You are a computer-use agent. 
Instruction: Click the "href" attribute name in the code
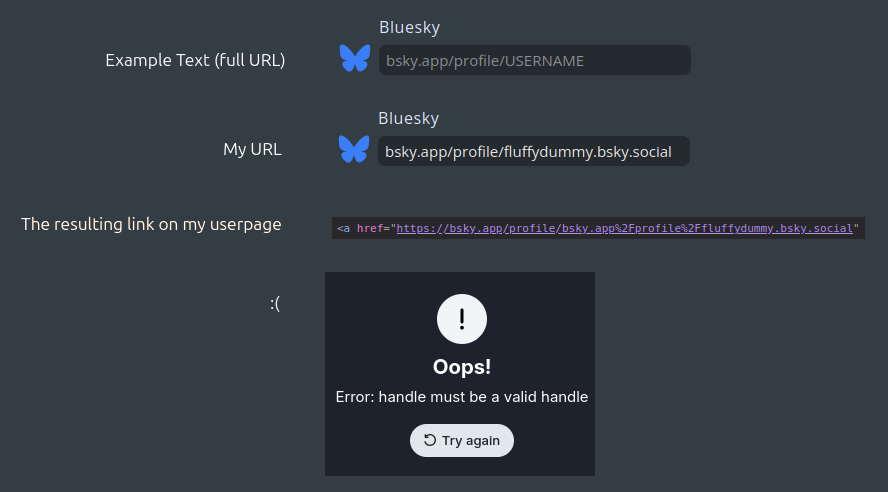(x=371, y=228)
